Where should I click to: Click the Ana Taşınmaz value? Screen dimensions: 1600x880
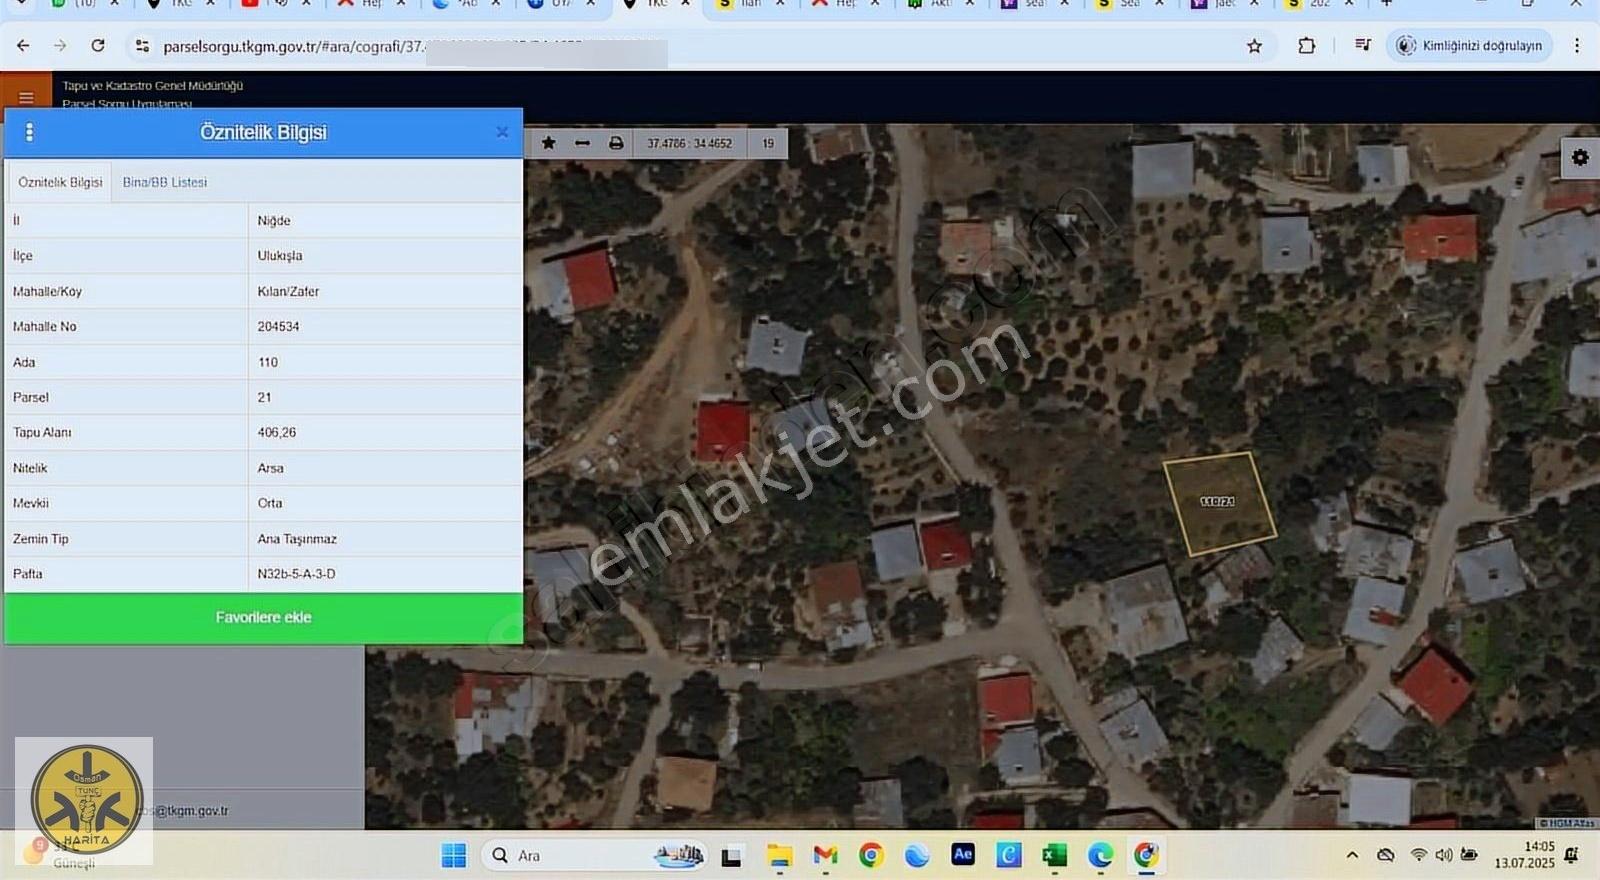pyautogui.click(x=297, y=539)
